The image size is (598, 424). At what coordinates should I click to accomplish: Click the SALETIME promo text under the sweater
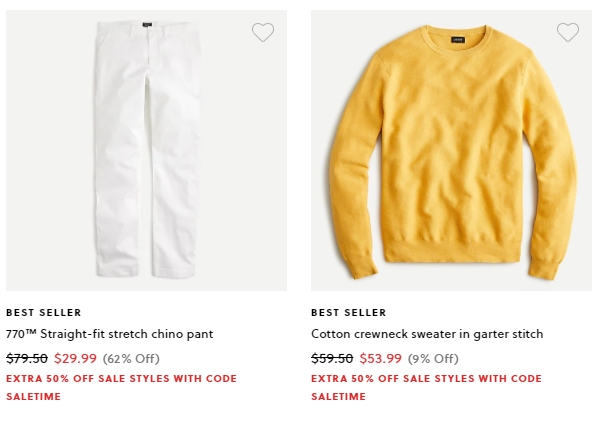339,397
